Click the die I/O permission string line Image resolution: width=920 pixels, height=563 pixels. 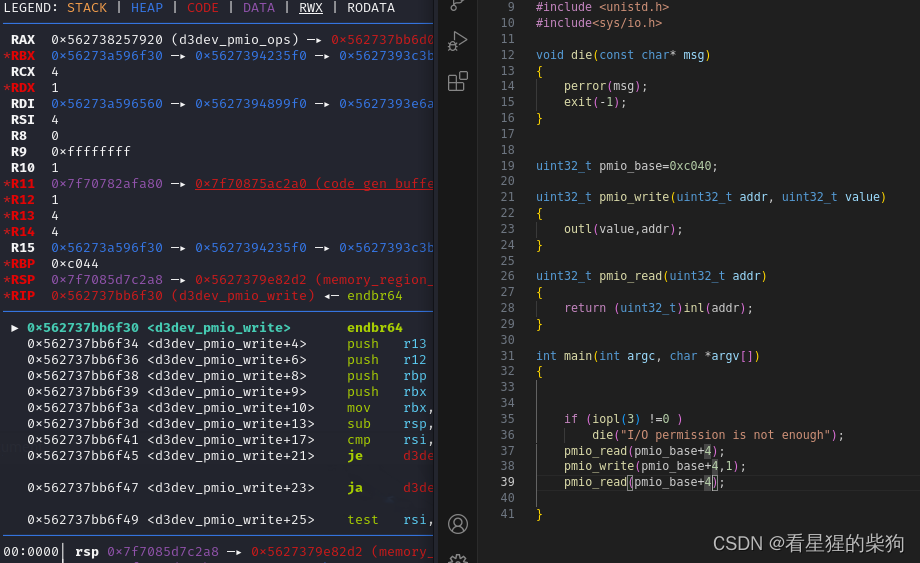(x=718, y=435)
